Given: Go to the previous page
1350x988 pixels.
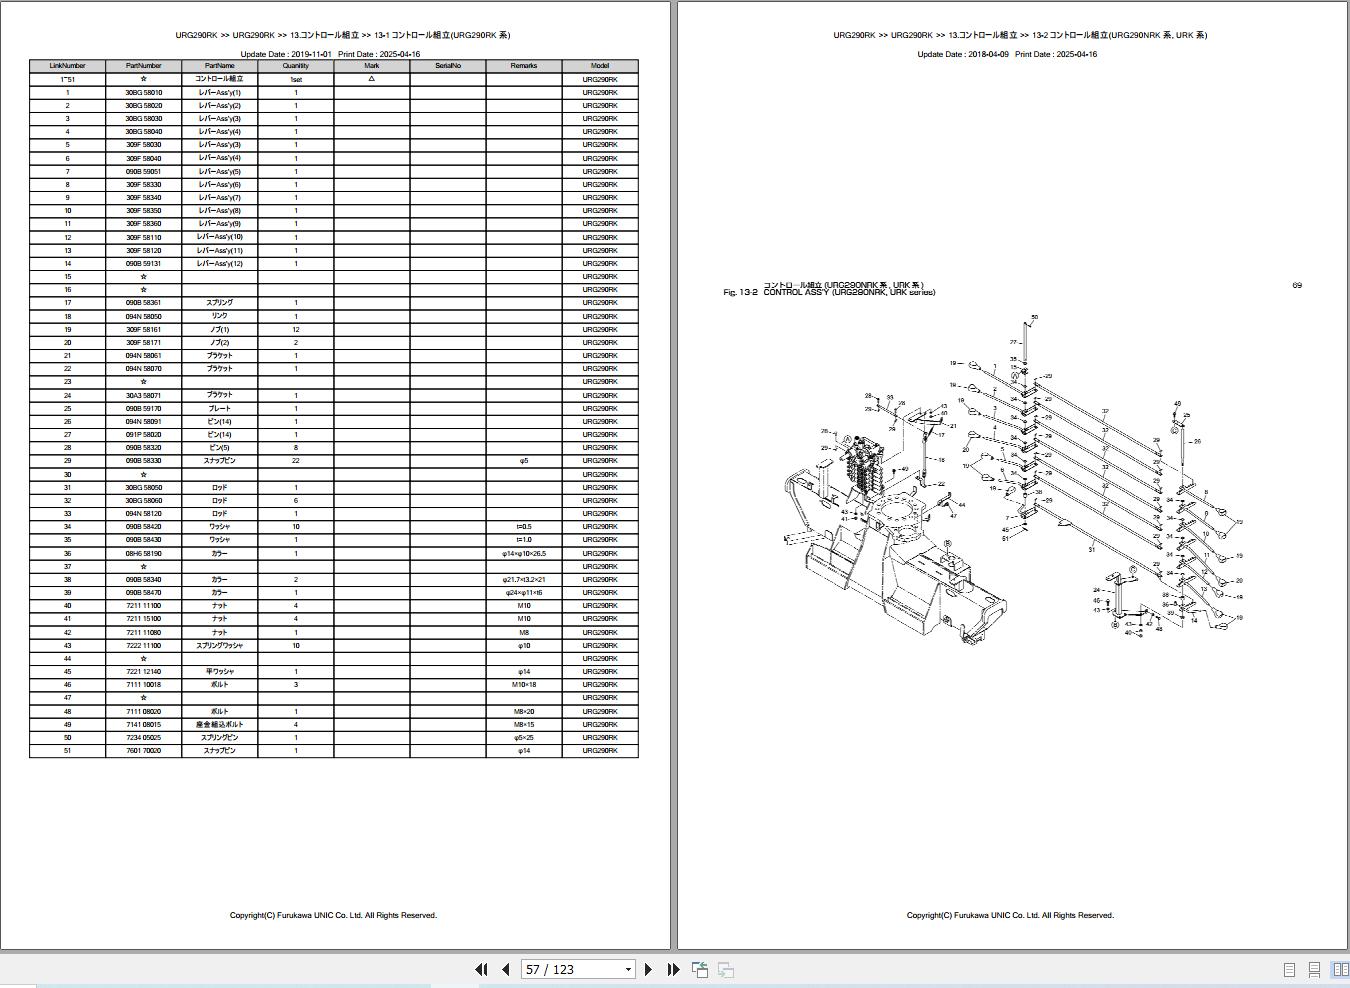Looking at the screenshot, I should point(505,969).
